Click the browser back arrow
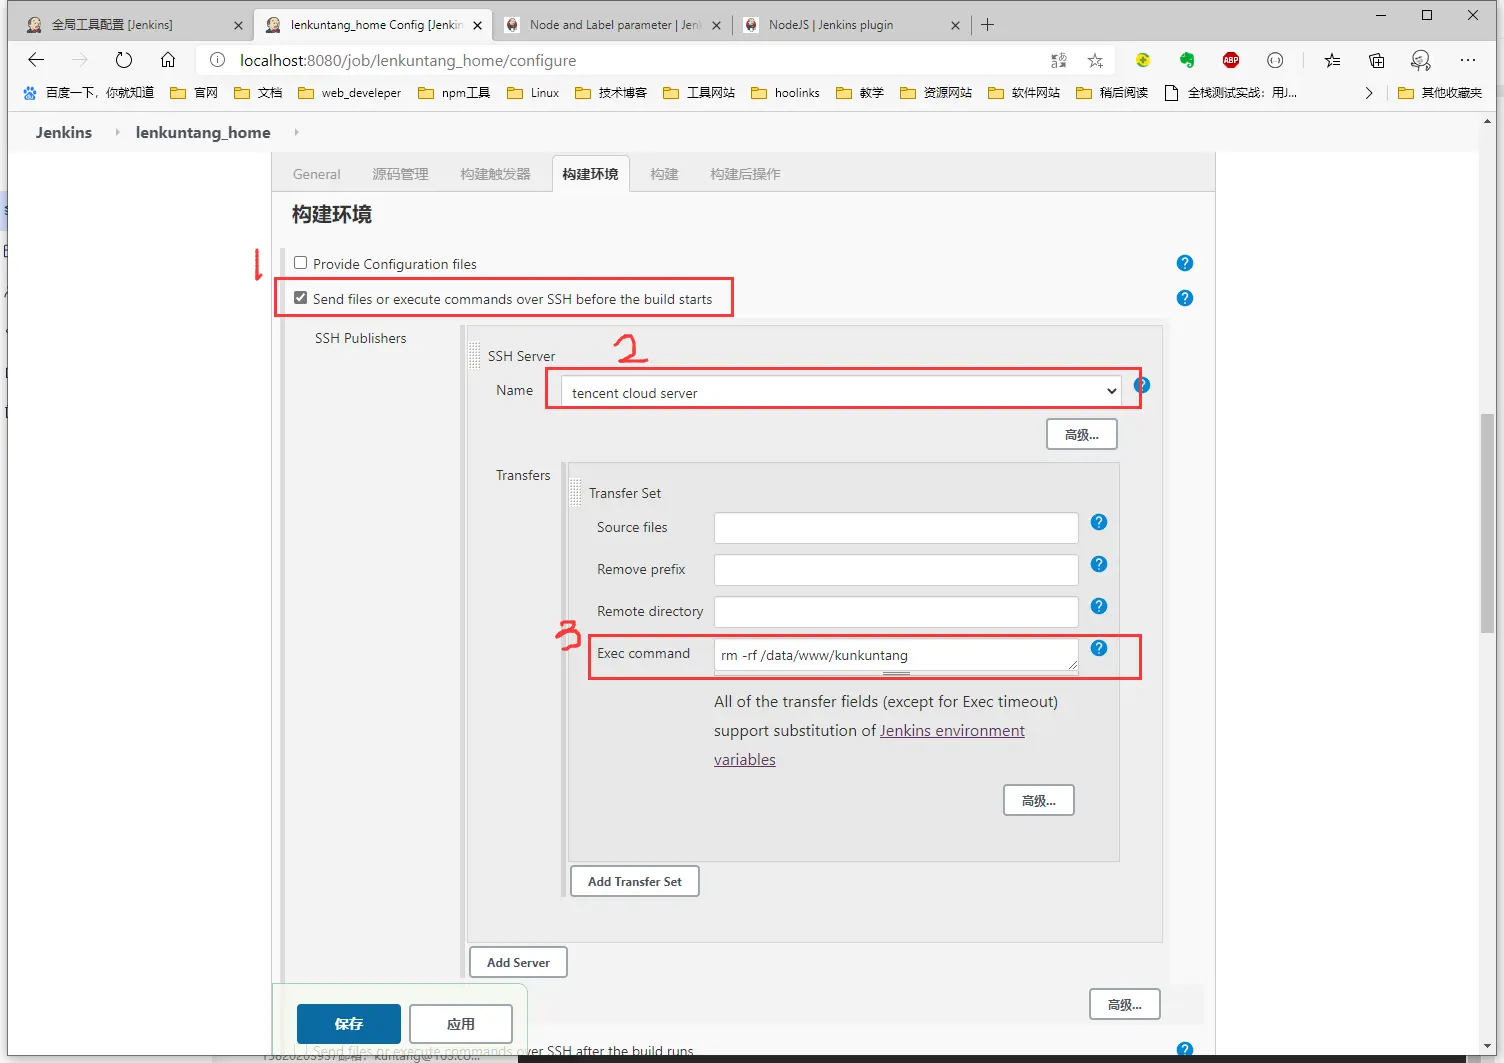Viewport: 1504px width, 1063px height. 36,60
